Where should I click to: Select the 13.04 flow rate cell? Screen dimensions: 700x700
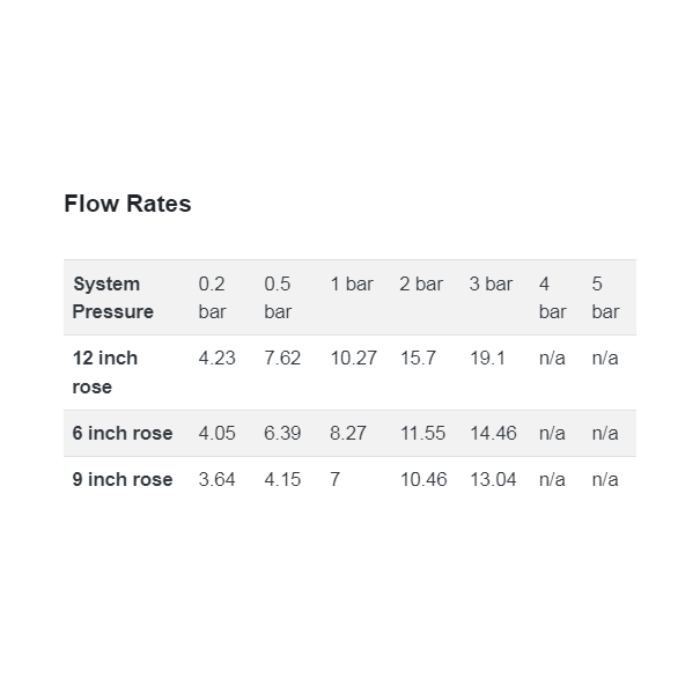493,479
